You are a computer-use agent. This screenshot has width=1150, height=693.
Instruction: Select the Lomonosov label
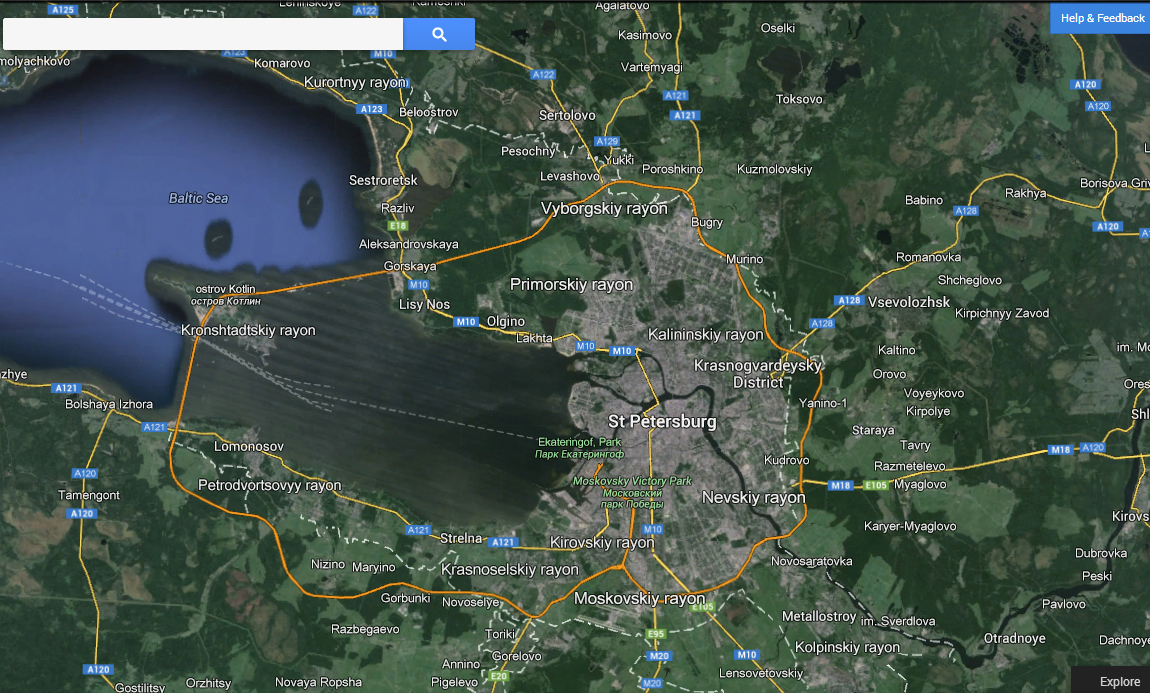pyautogui.click(x=249, y=447)
